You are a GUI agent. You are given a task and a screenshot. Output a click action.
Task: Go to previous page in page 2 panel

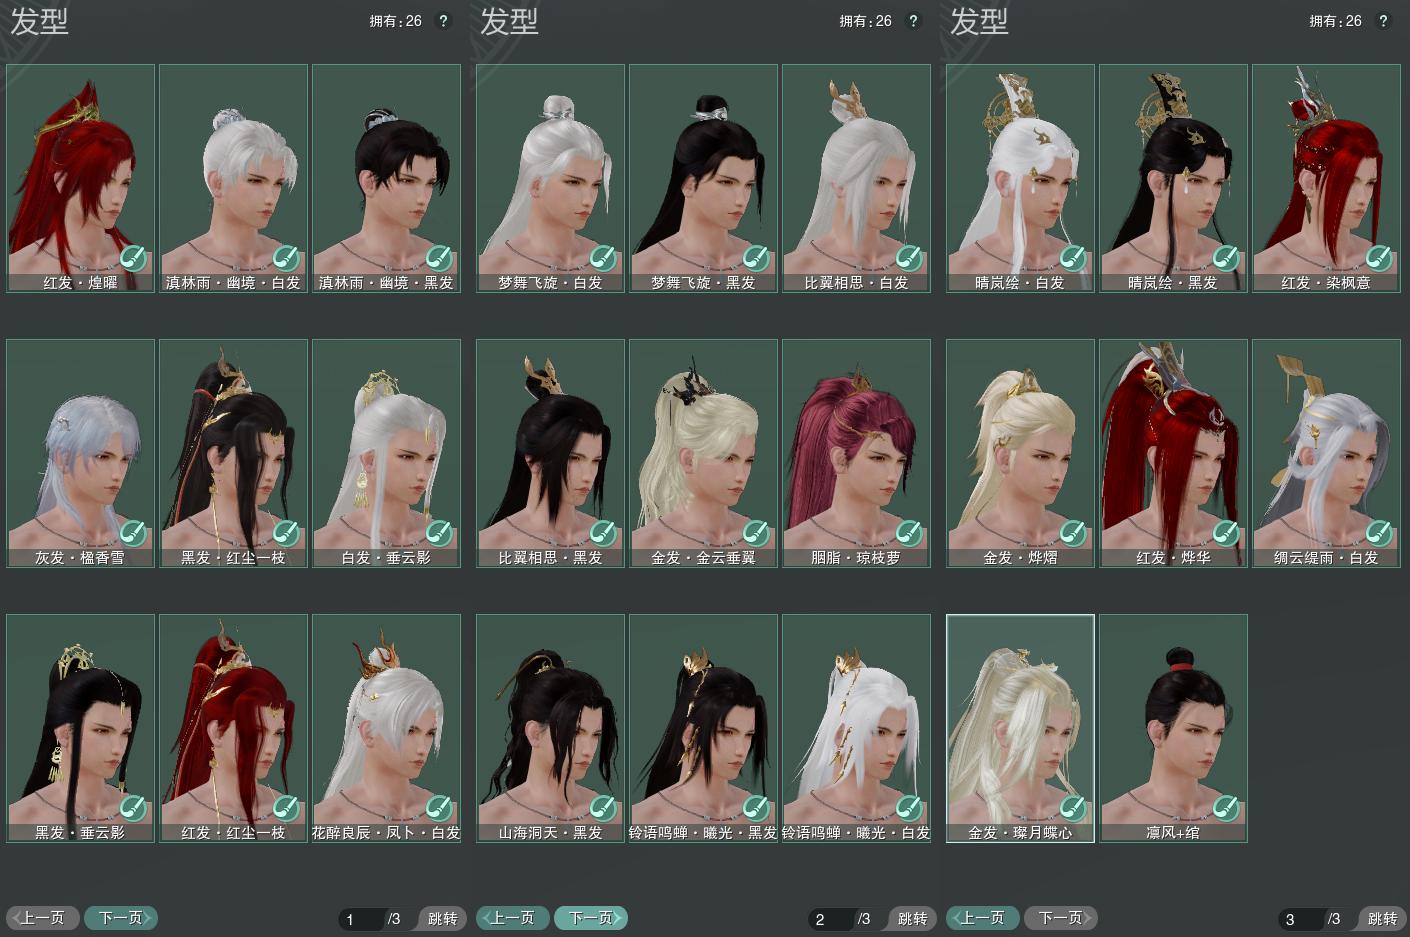click(512, 917)
